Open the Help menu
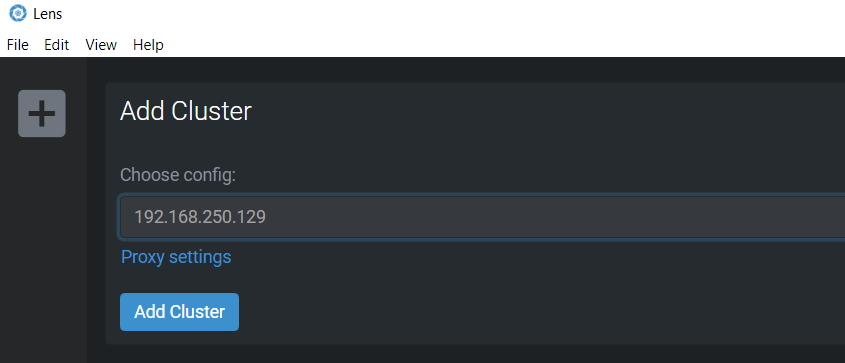Image resolution: width=845 pixels, height=363 pixels. (x=148, y=45)
